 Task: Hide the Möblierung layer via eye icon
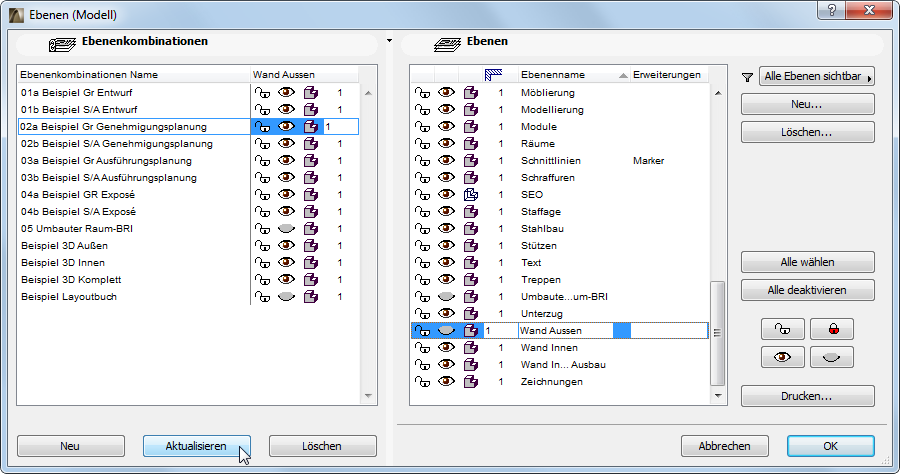[x=447, y=92]
